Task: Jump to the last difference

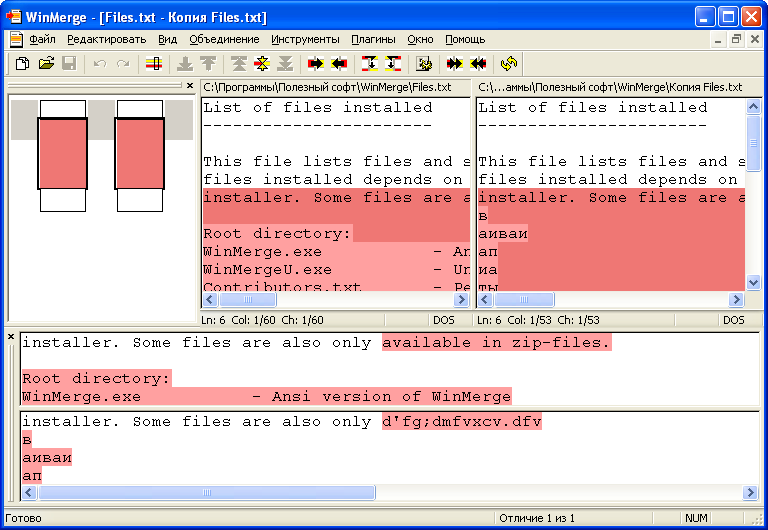Action: click(x=285, y=64)
